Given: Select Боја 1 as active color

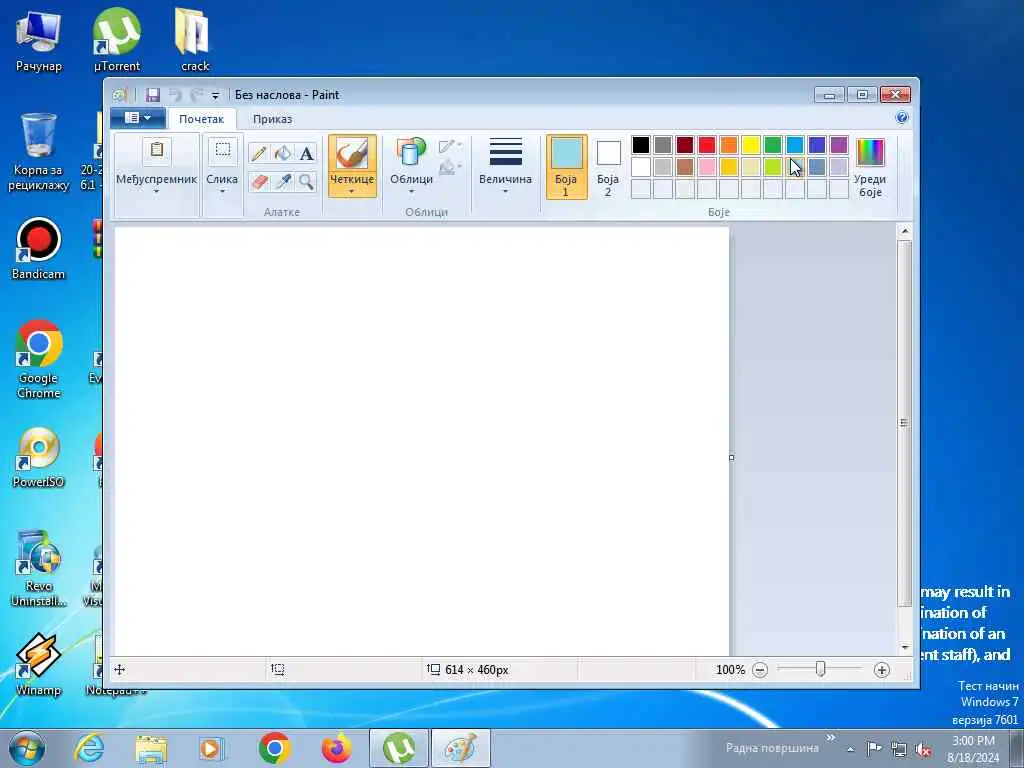Looking at the screenshot, I should click(x=566, y=167).
